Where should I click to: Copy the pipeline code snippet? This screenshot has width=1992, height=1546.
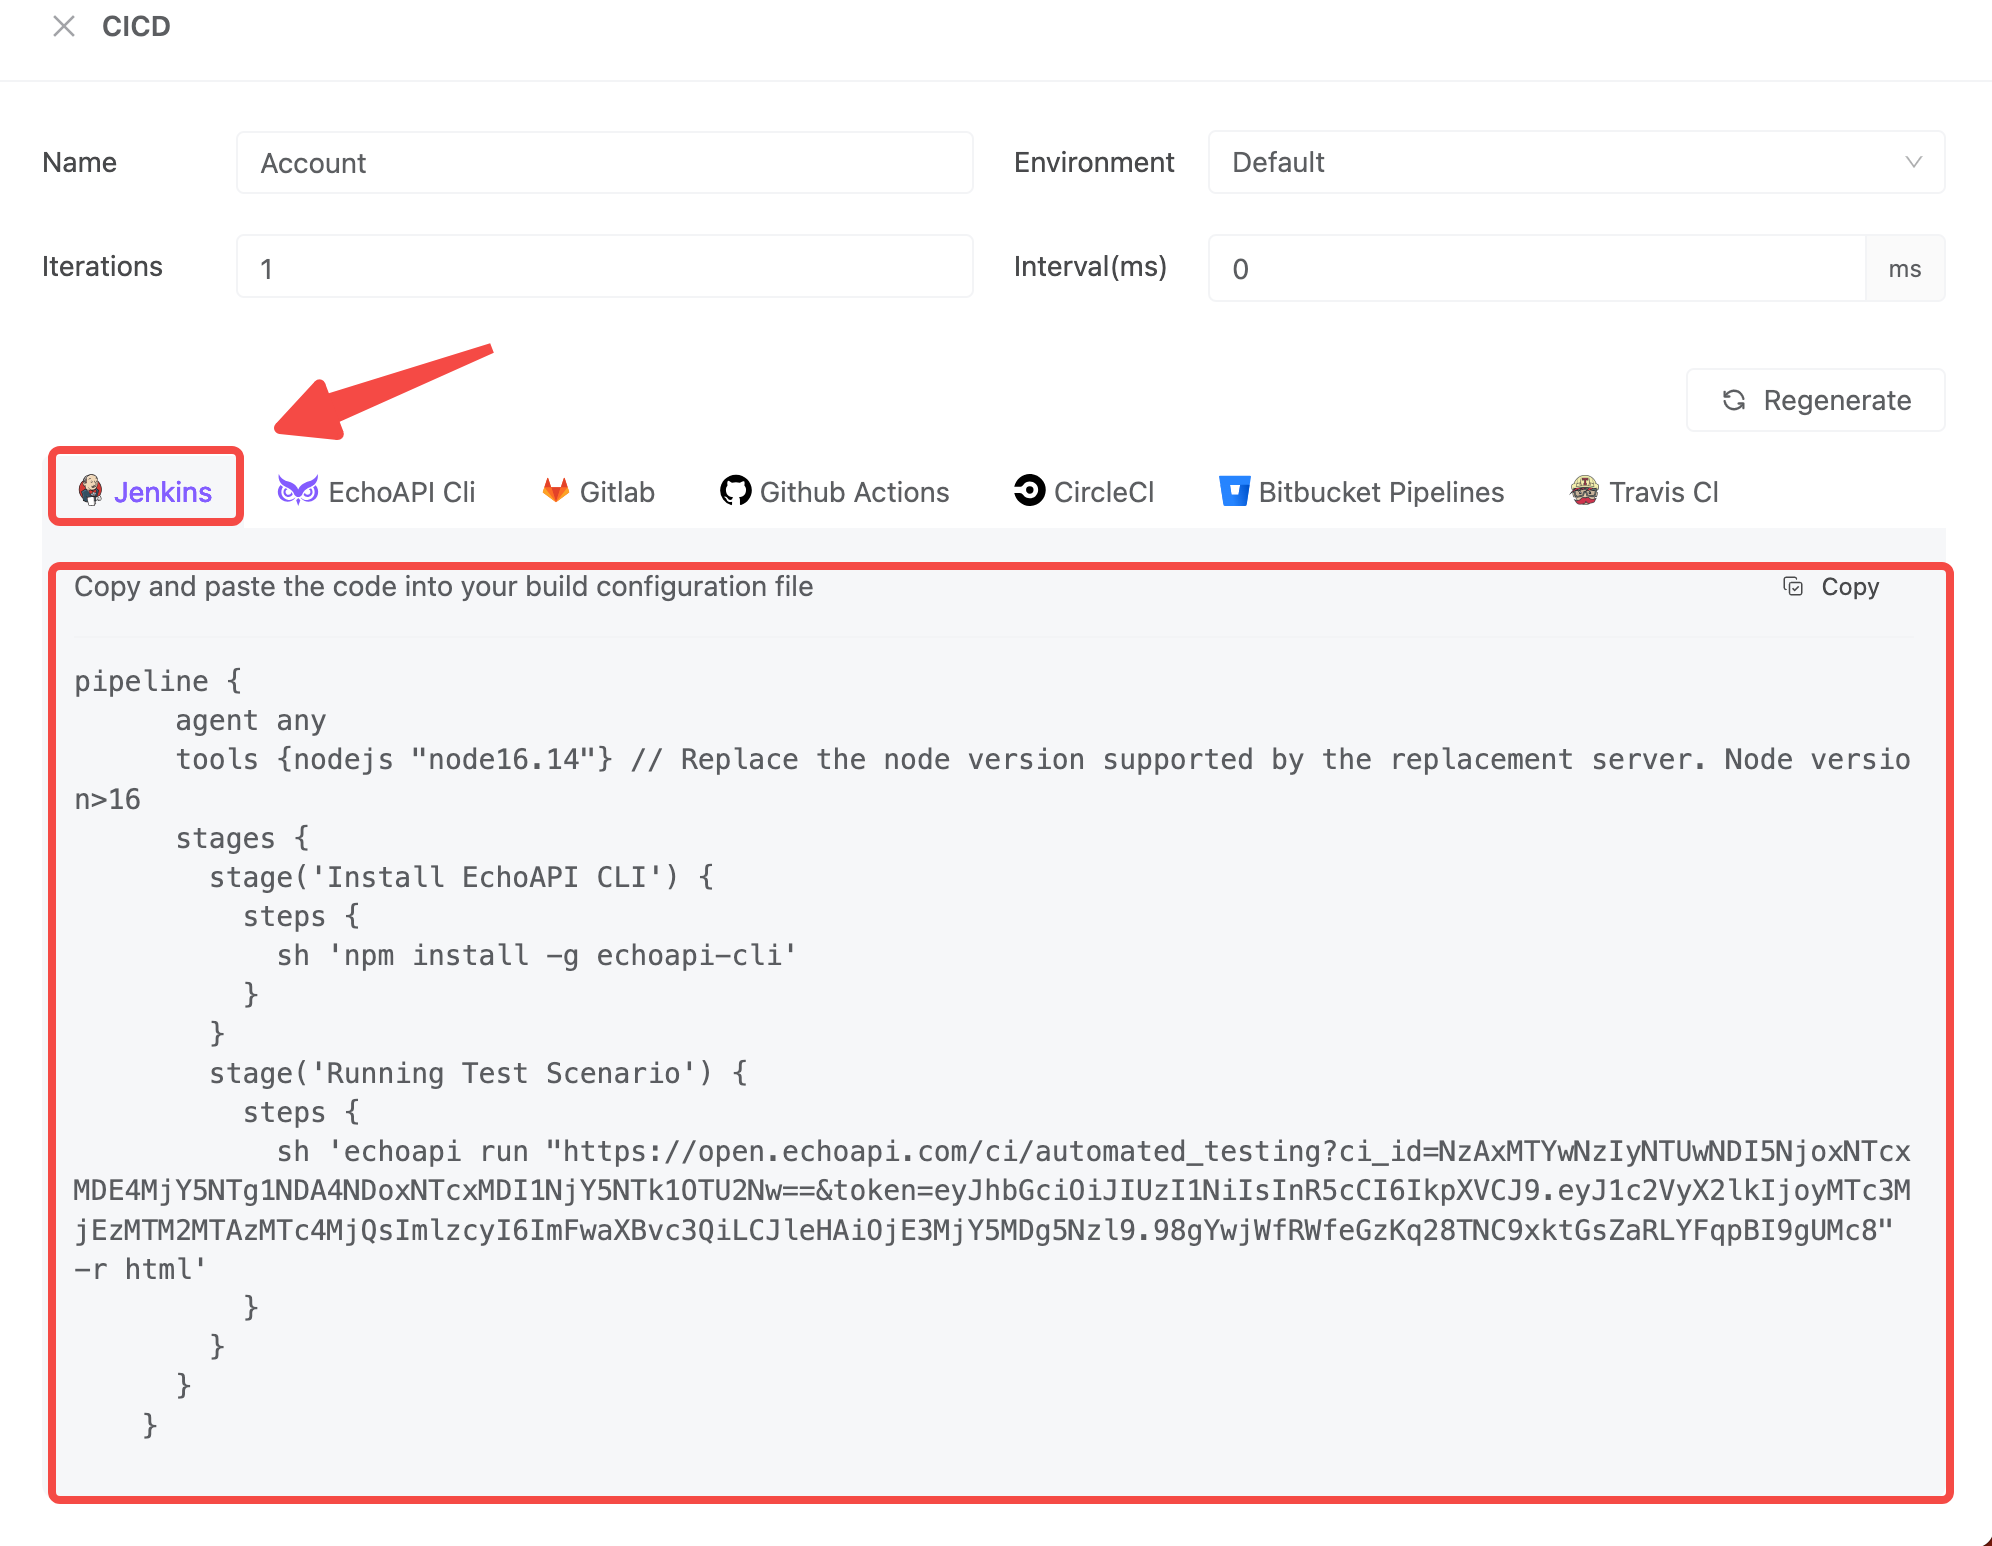(x=1831, y=586)
